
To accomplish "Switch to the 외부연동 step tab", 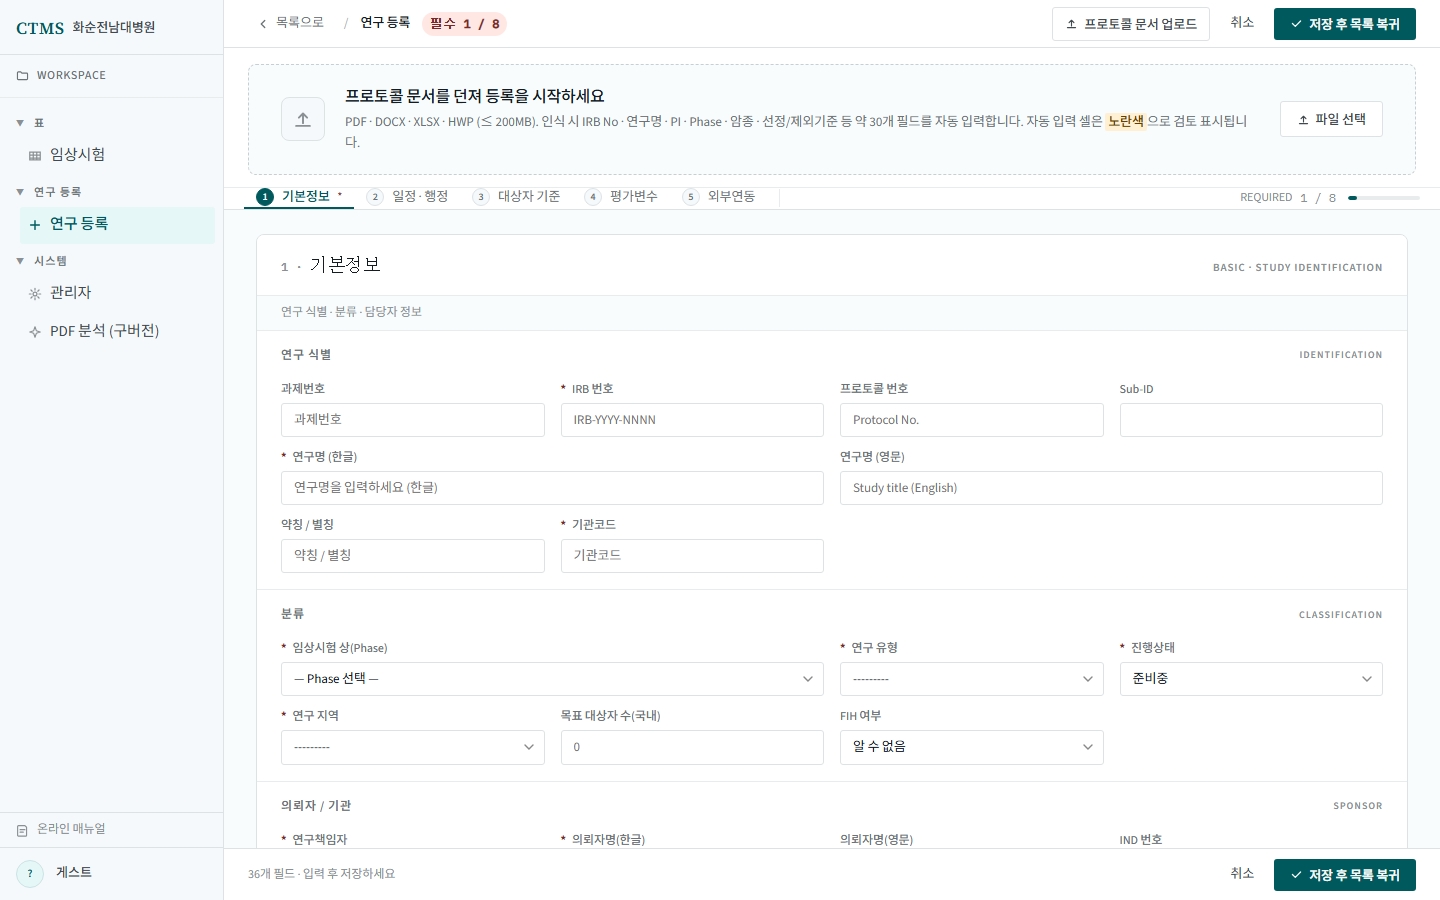I will tap(719, 197).
